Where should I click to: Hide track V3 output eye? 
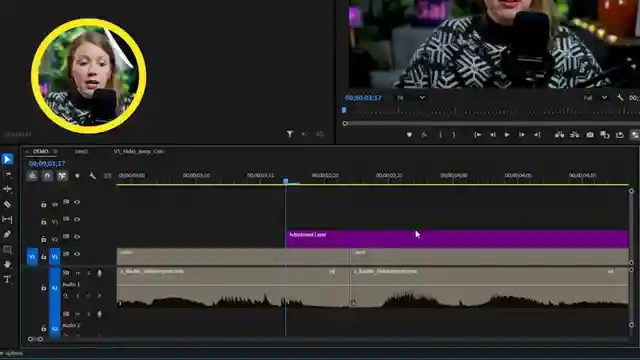click(77, 219)
